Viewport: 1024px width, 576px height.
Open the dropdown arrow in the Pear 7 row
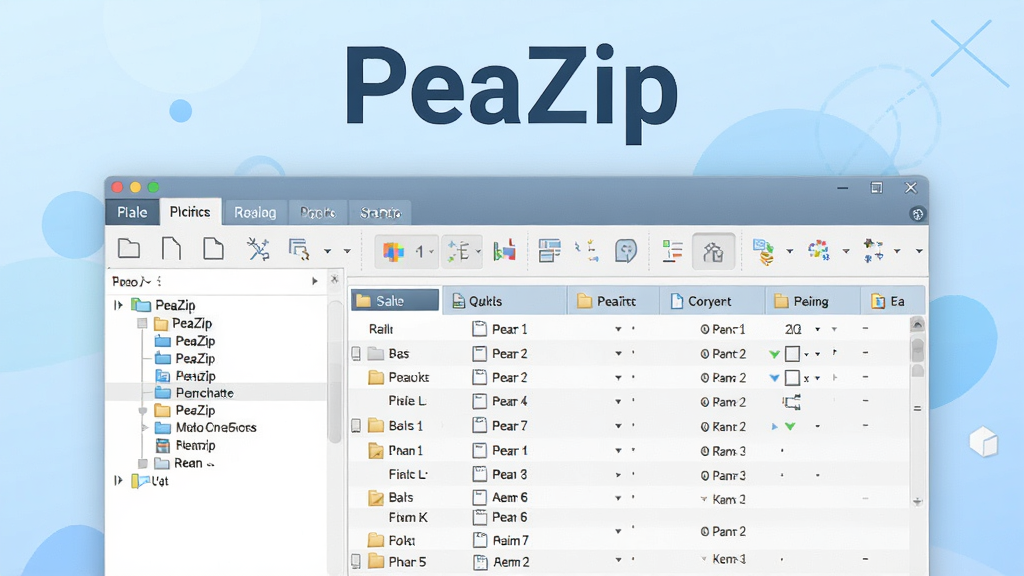coord(618,426)
